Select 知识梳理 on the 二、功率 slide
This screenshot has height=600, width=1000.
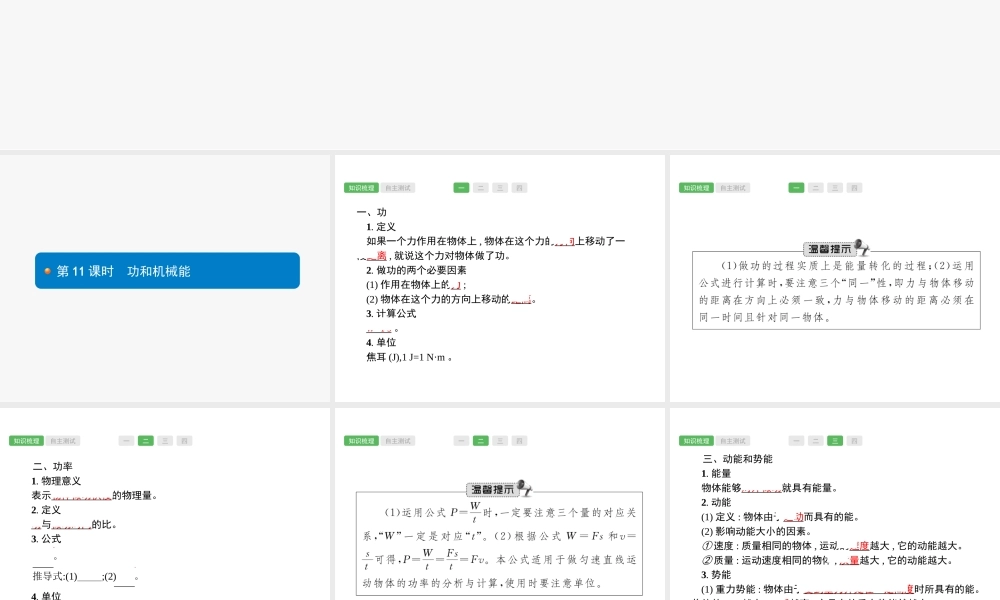(x=26, y=441)
